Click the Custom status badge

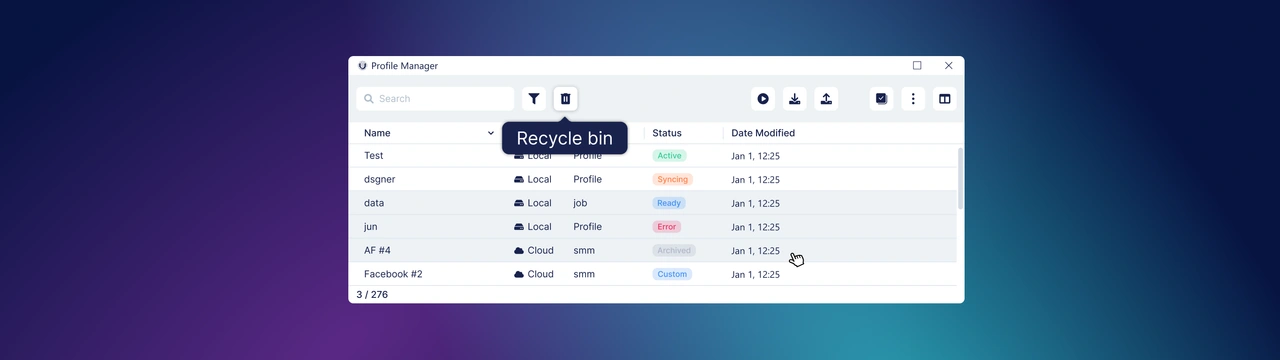click(x=672, y=274)
